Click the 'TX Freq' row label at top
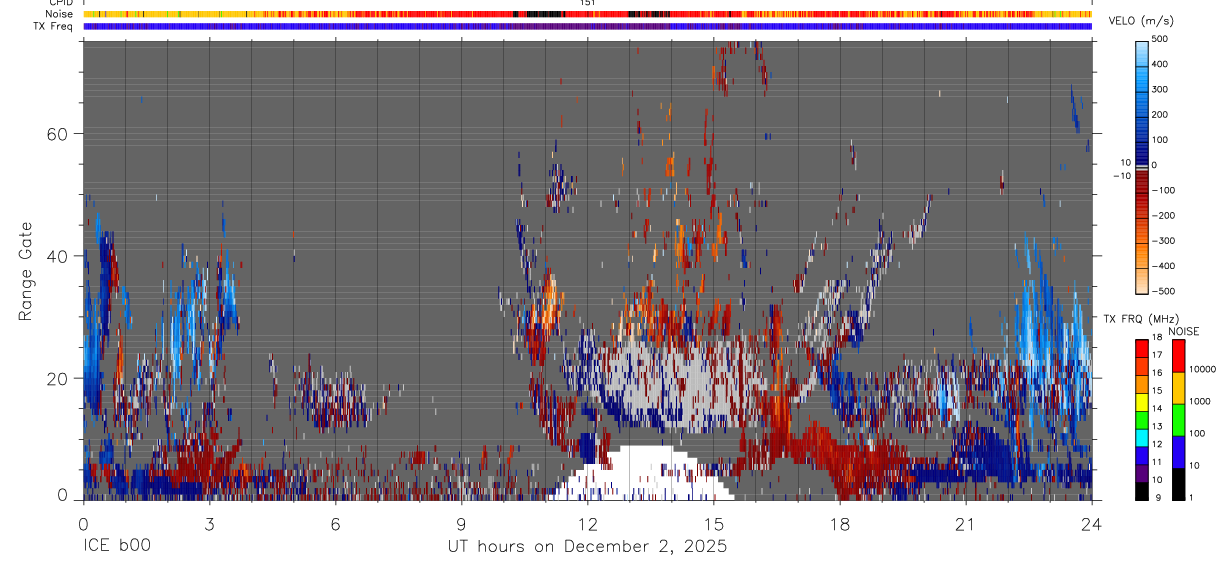Image resolution: width=1228 pixels, height=567 pixels. click(x=53, y=26)
